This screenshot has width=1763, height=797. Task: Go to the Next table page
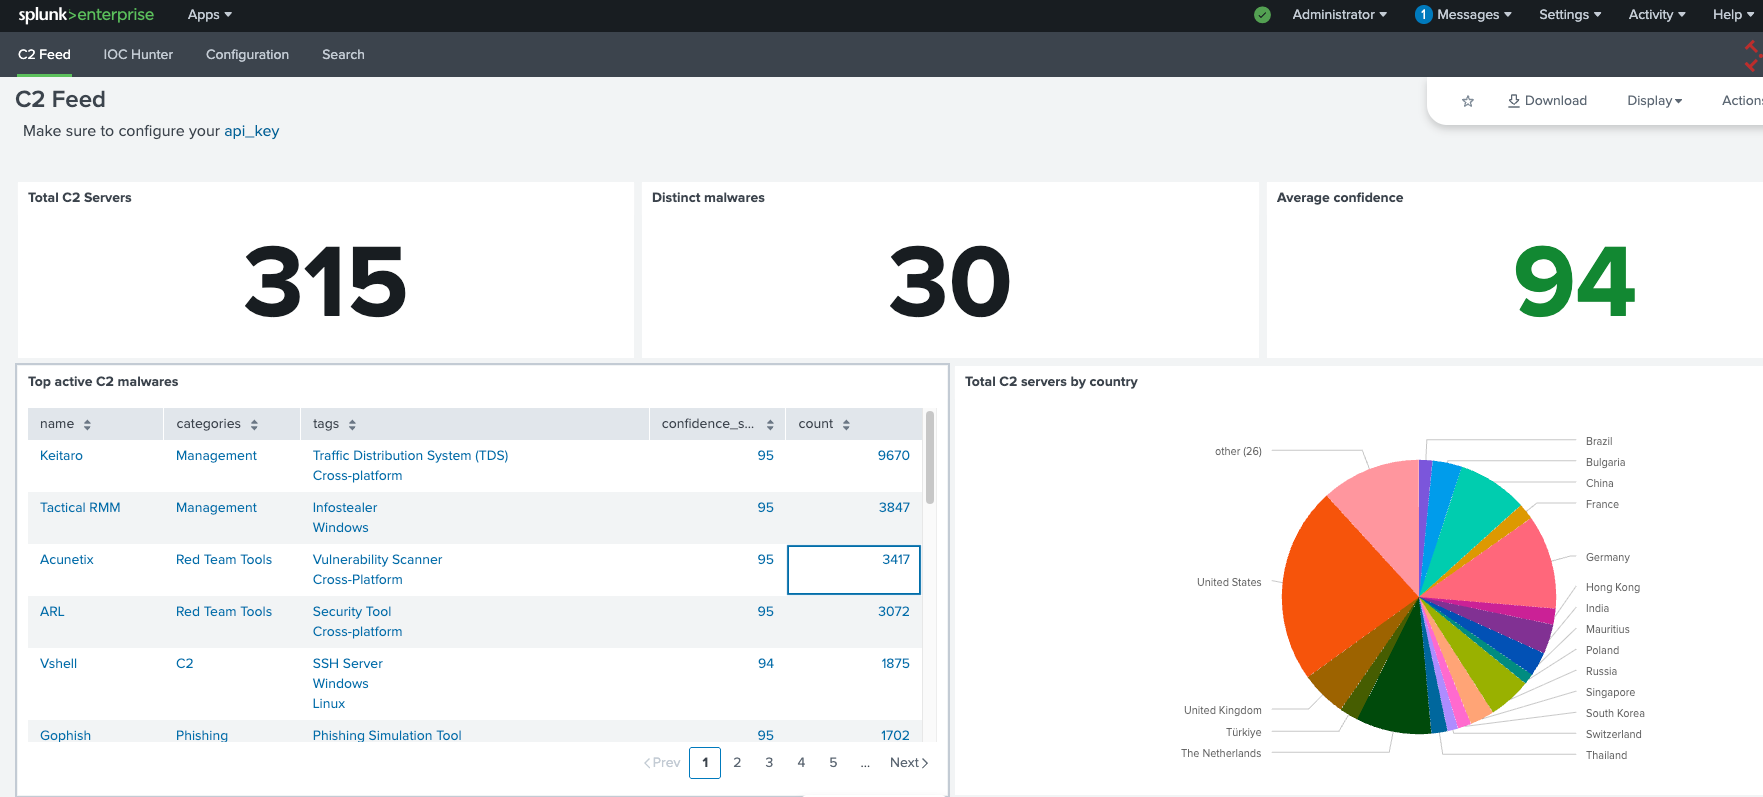click(909, 762)
